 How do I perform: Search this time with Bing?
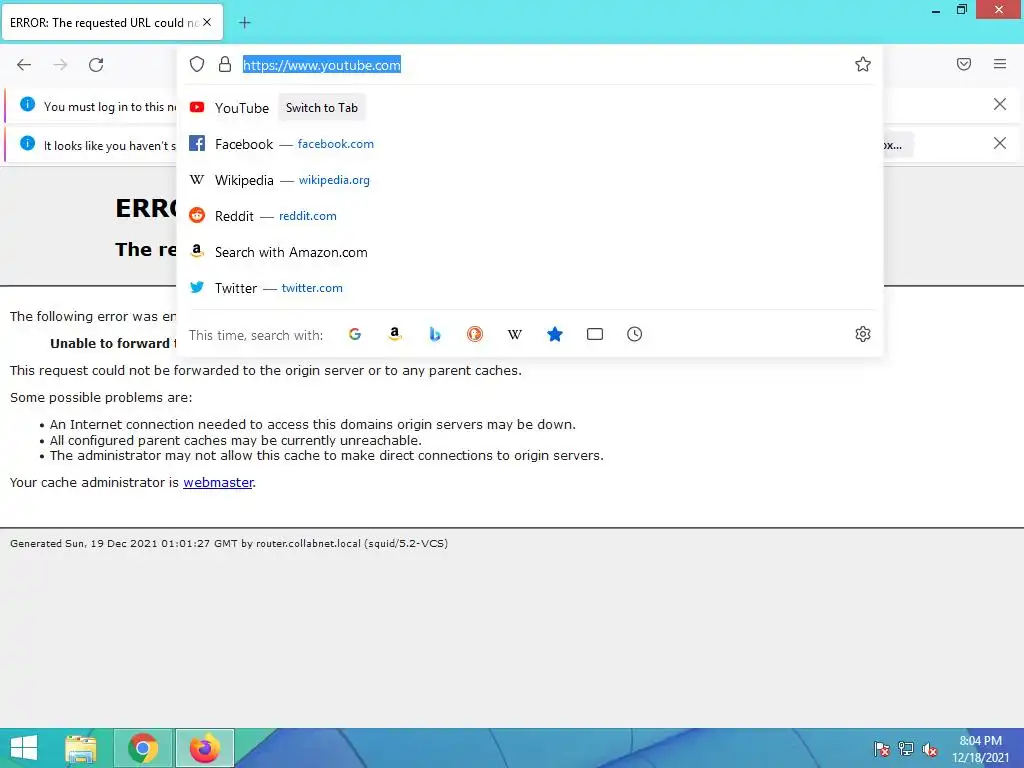click(435, 334)
